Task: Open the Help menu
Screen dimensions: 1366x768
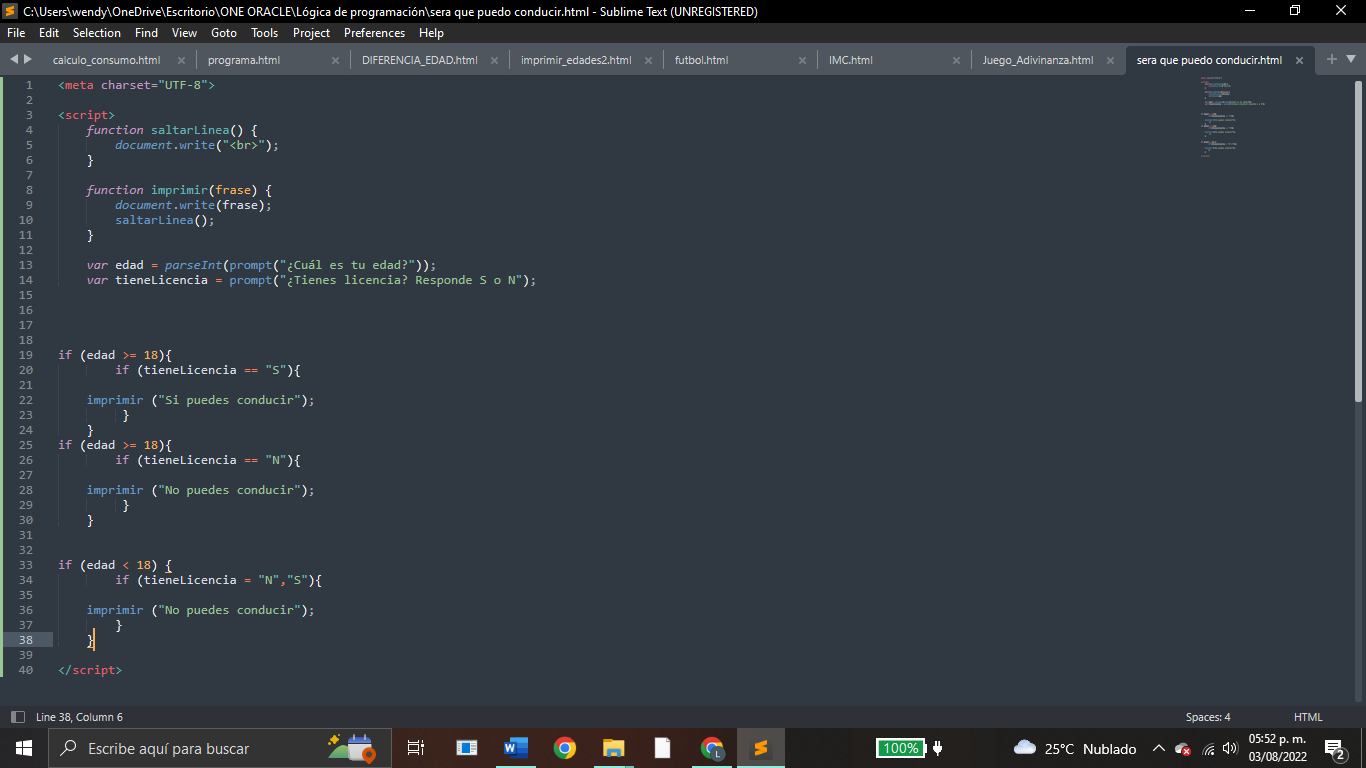Action: pos(431,33)
